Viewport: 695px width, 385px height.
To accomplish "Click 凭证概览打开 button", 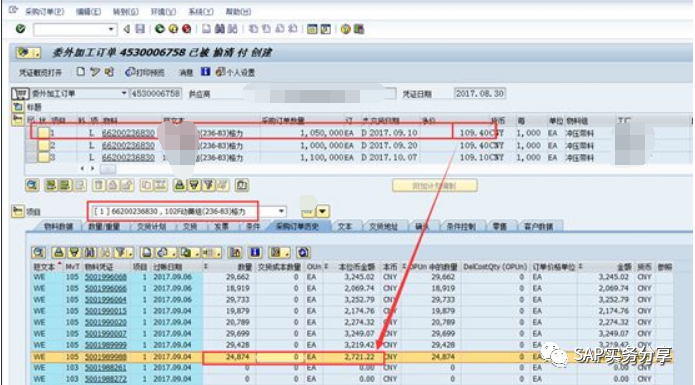I will 40,72.
